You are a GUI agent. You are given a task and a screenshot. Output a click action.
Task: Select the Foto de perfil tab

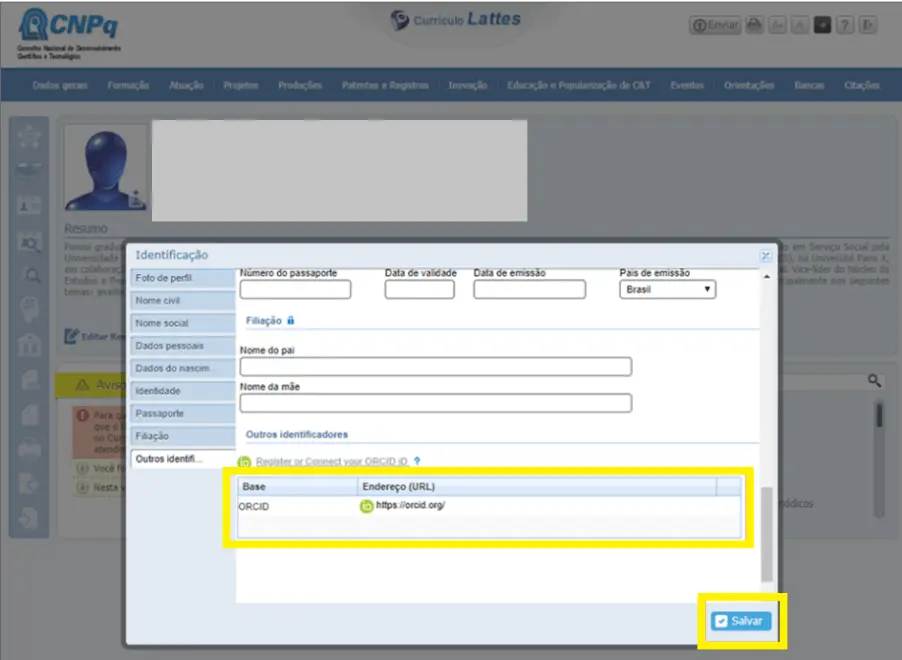click(181, 278)
